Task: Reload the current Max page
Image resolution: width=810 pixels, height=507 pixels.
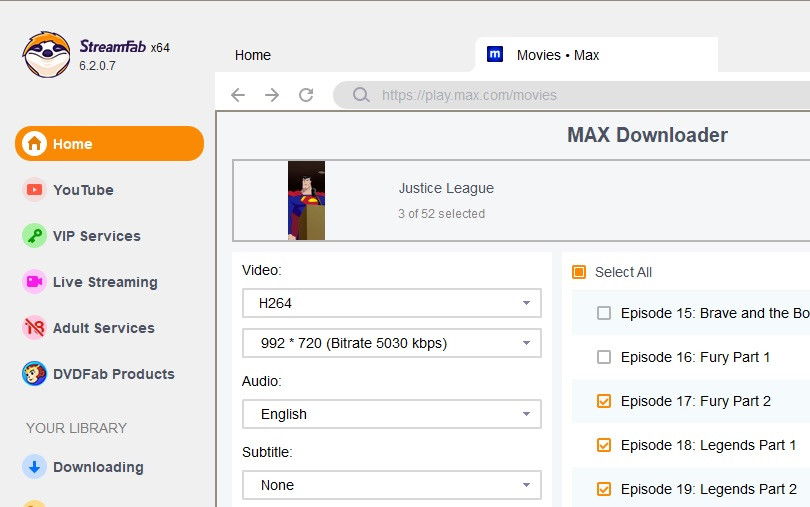Action: pos(306,95)
